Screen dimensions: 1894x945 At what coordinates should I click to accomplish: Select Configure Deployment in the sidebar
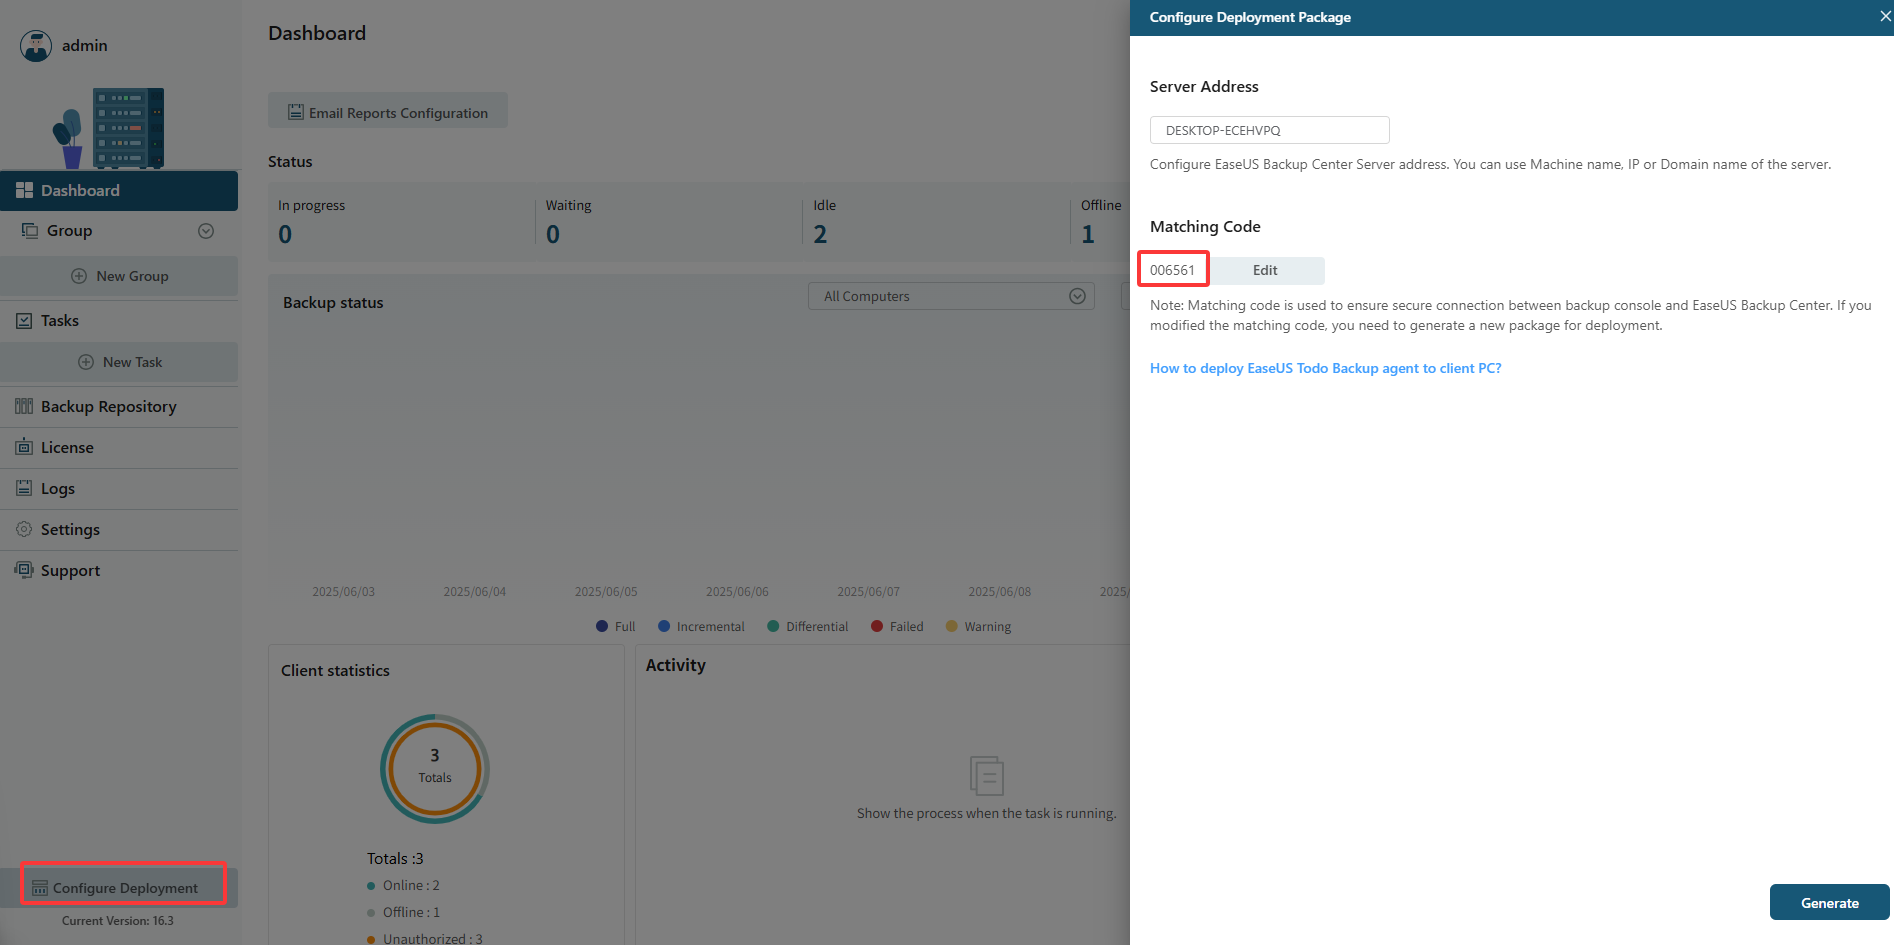124,888
